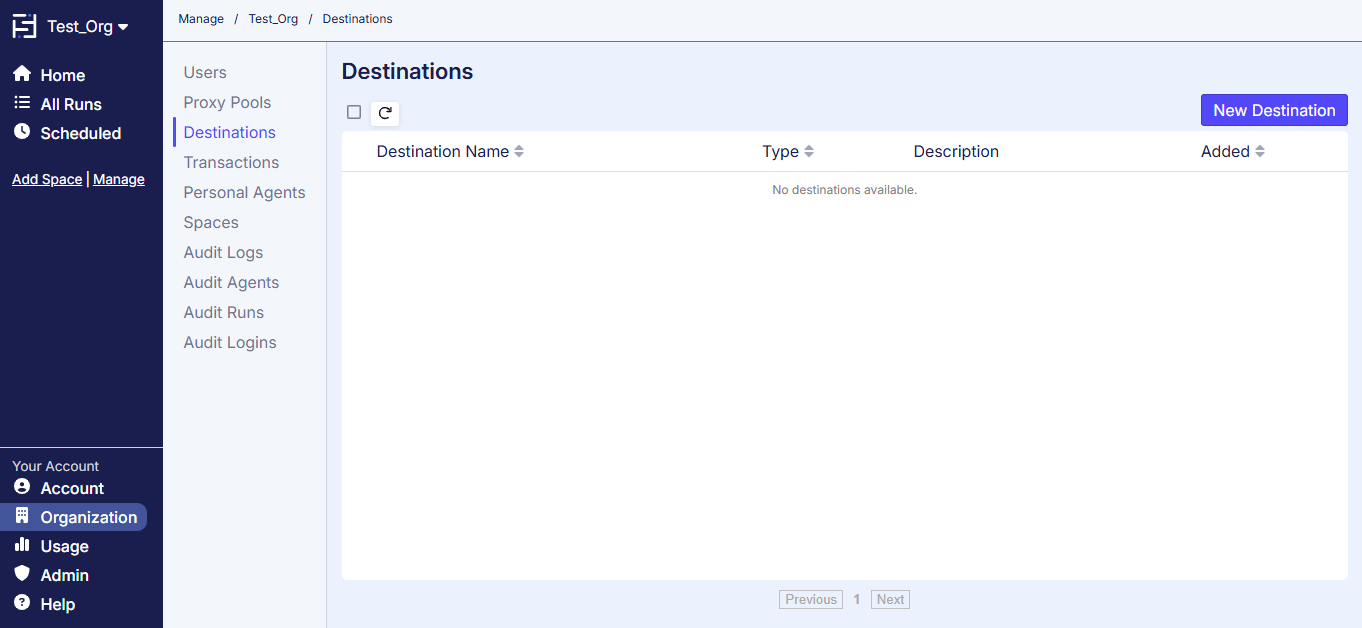Open the Transactions tab
This screenshot has height=628, width=1362.
231,162
